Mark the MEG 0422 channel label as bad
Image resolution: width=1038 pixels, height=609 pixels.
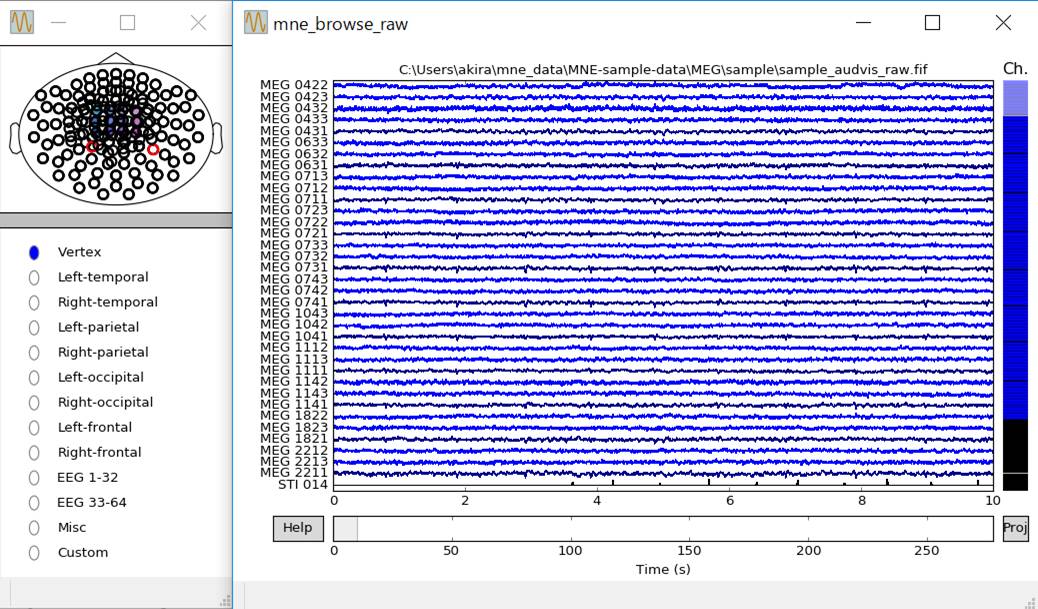tap(294, 86)
